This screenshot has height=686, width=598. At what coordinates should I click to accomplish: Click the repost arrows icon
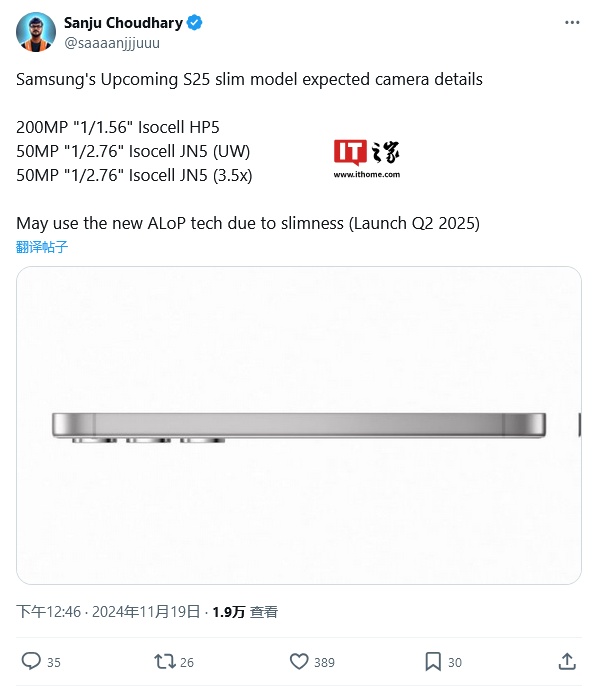[164, 661]
